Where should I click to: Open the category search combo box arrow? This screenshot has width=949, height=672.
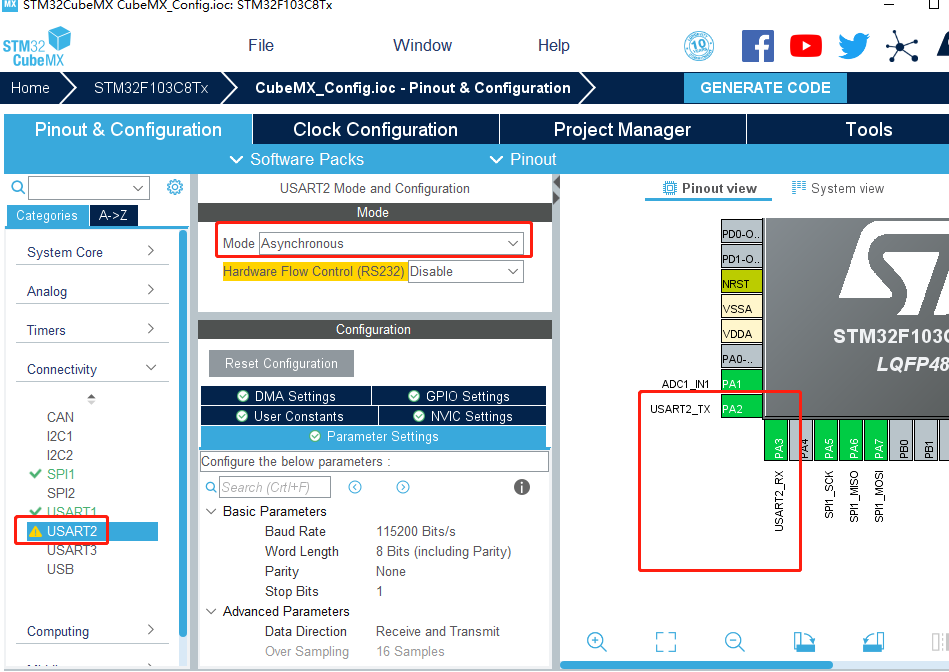[138, 188]
